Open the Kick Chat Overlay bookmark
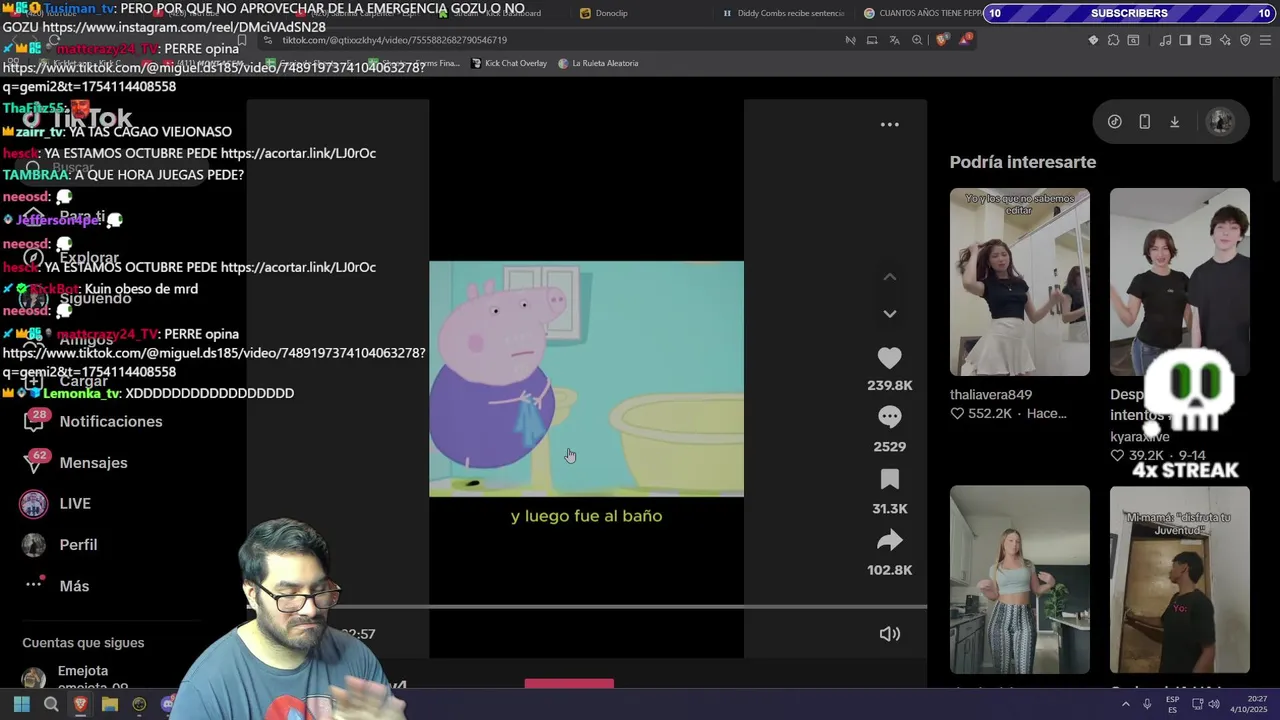The image size is (1280, 720). (509, 63)
